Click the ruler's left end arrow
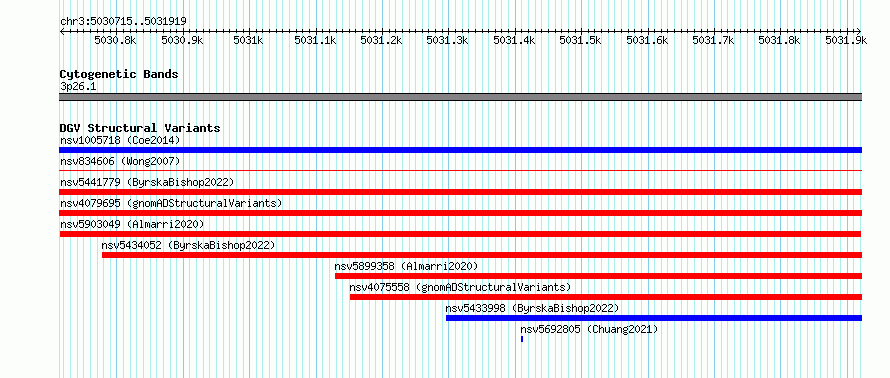Viewport: 890px width, 378px height. pyautogui.click(x=62, y=31)
